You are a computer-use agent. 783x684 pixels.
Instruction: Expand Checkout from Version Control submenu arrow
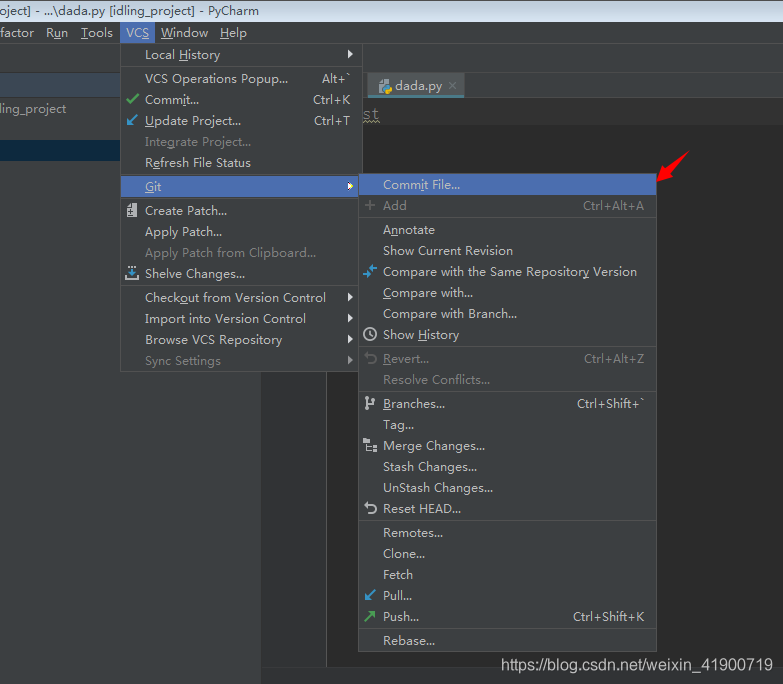pyautogui.click(x=350, y=297)
